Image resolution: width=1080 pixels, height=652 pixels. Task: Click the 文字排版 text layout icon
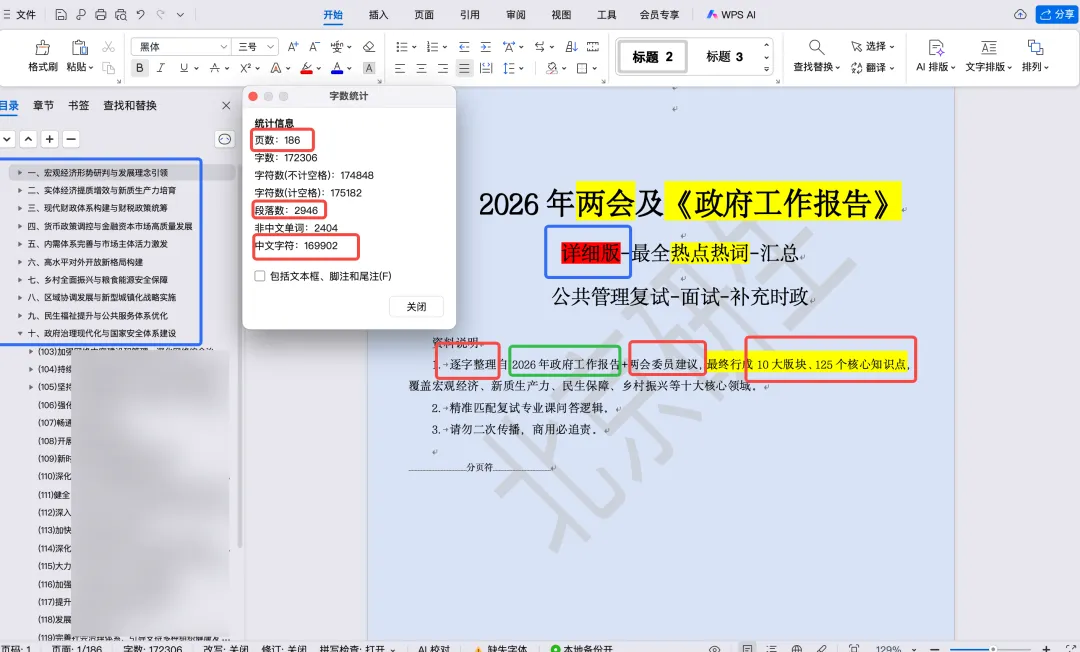[x=988, y=48]
